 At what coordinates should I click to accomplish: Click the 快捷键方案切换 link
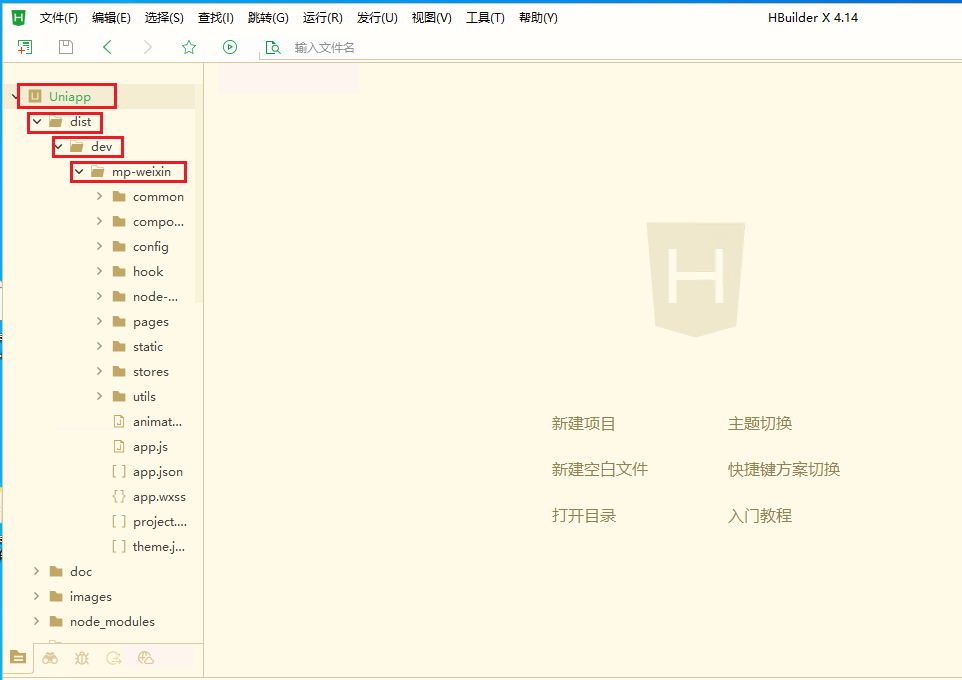pyautogui.click(x=783, y=469)
